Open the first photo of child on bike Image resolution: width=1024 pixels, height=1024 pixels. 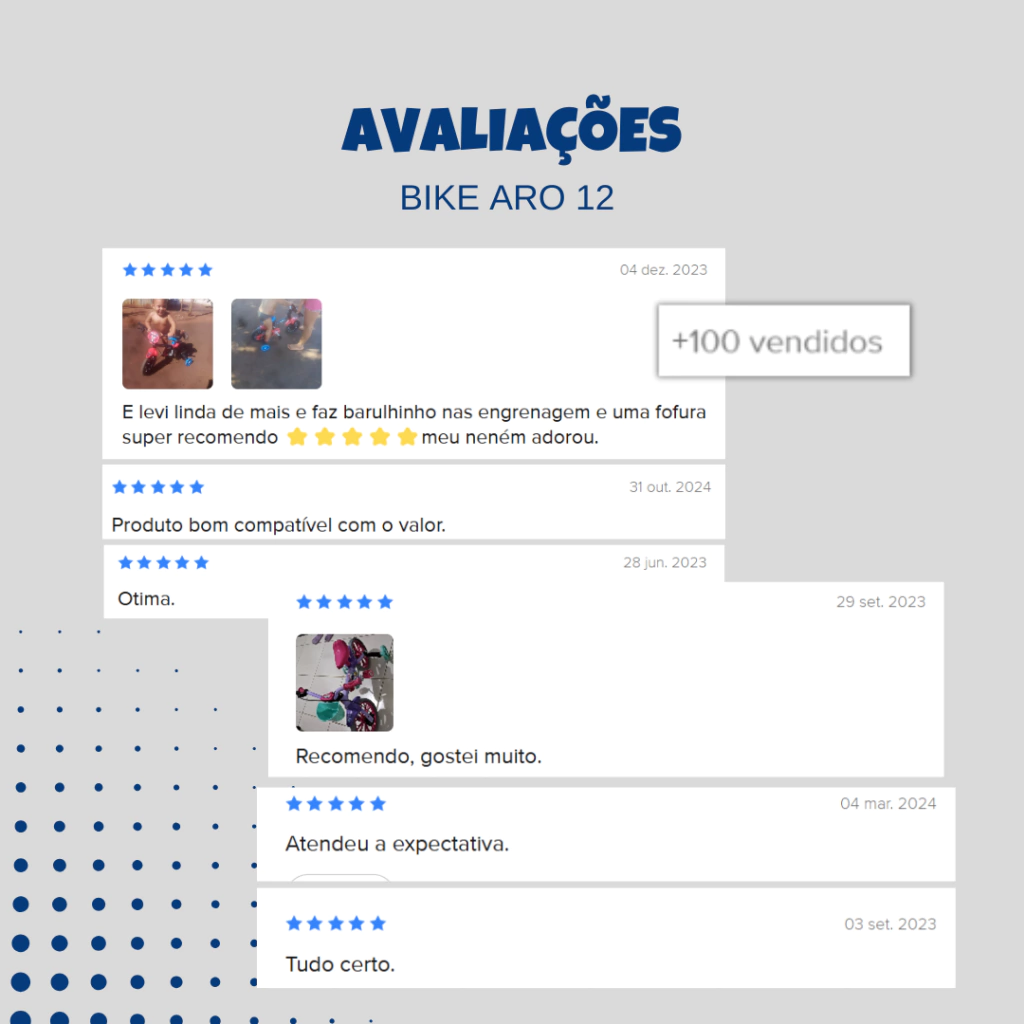tap(168, 344)
